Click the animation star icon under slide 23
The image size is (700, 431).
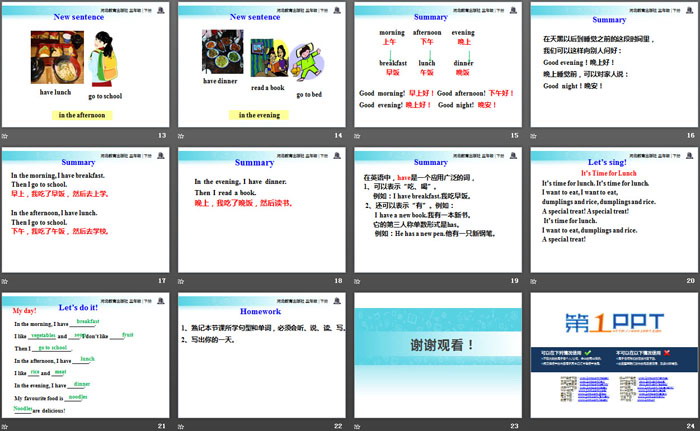coord(357,427)
